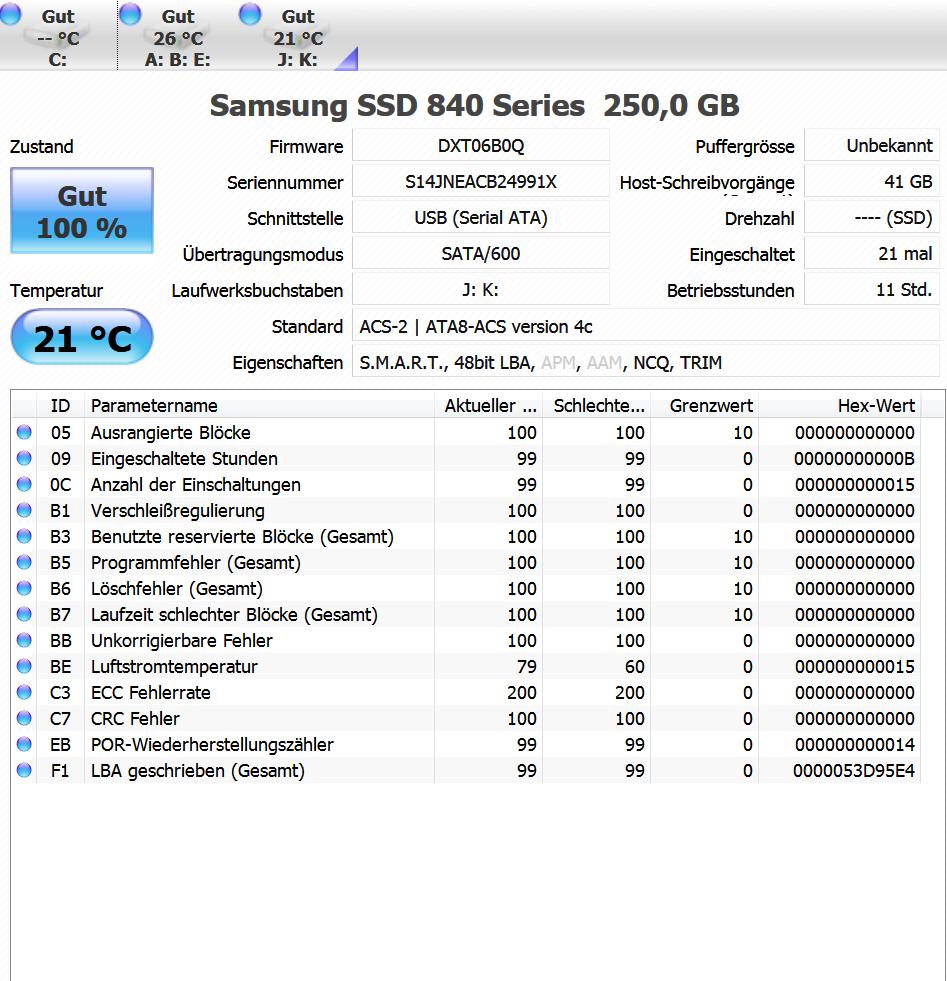This screenshot has height=981, width=947.
Task: Click hex value 000000000014
Action: tap(854, 744)
